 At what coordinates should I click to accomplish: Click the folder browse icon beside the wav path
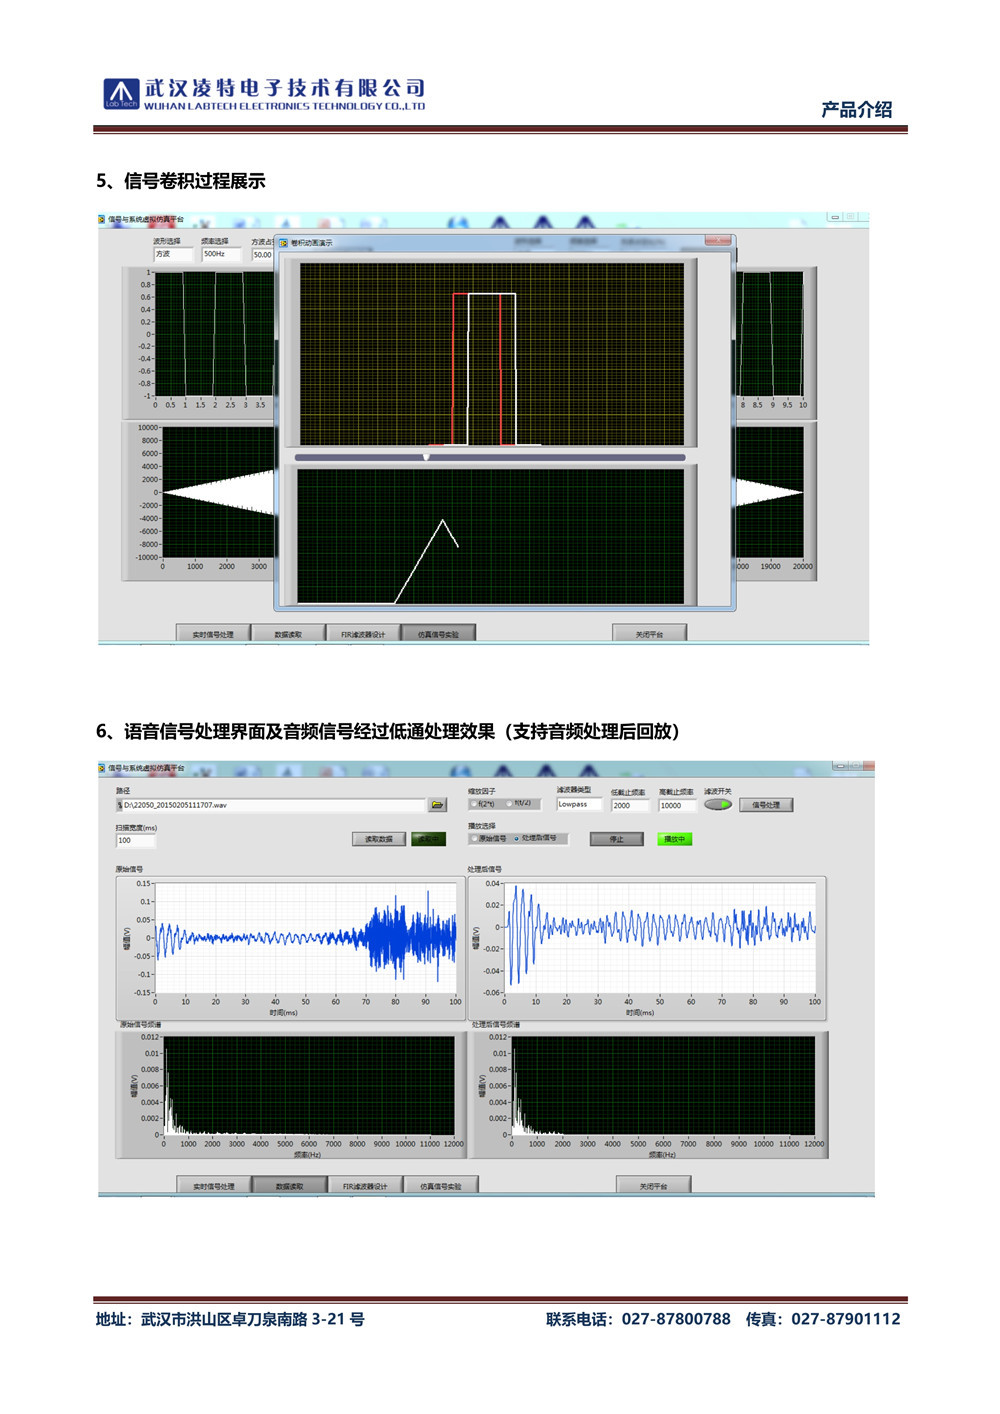coord(437,805)
